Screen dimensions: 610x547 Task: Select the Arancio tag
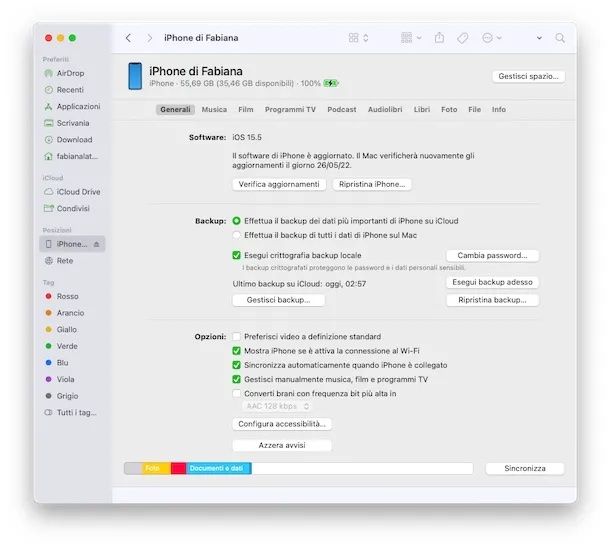click(65, 313)
